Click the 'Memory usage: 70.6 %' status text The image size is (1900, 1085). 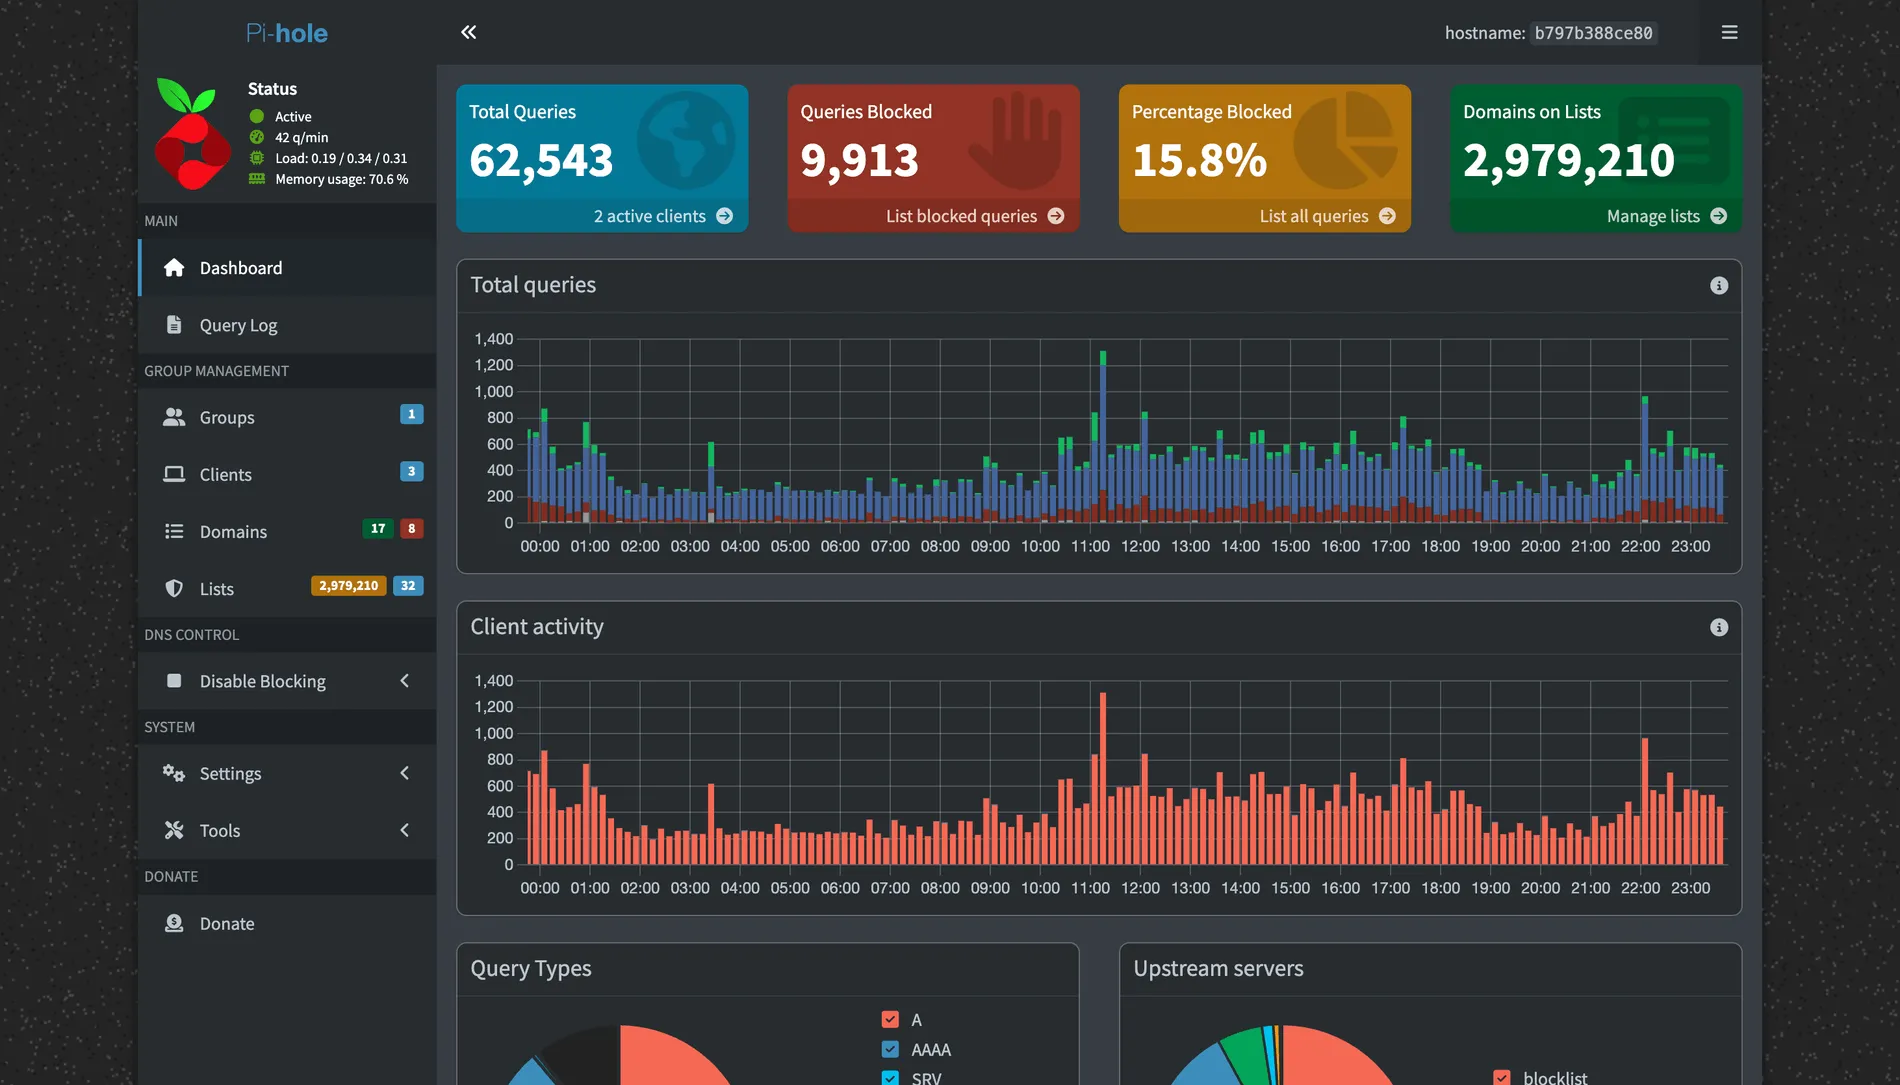342,179
